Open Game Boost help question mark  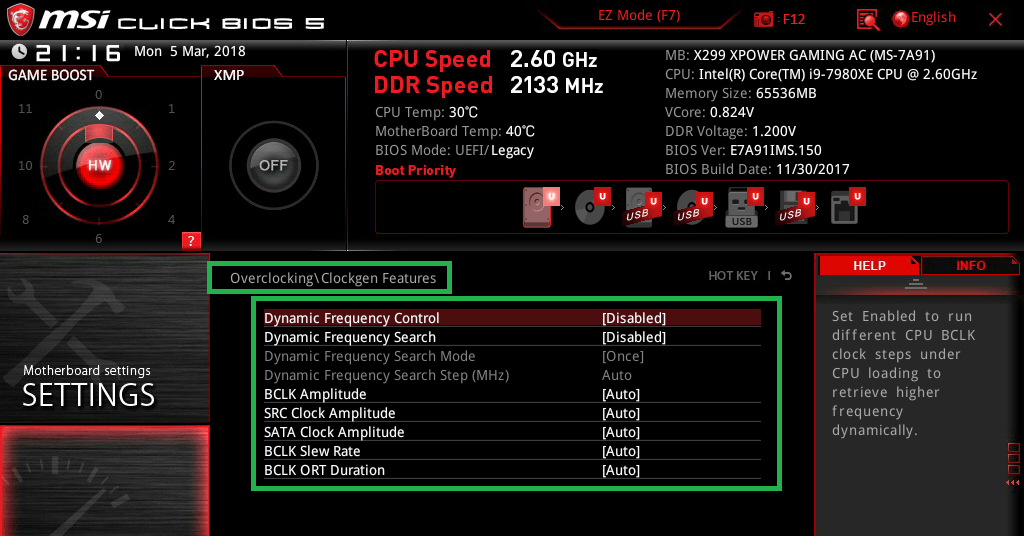(x=191, y=240)
